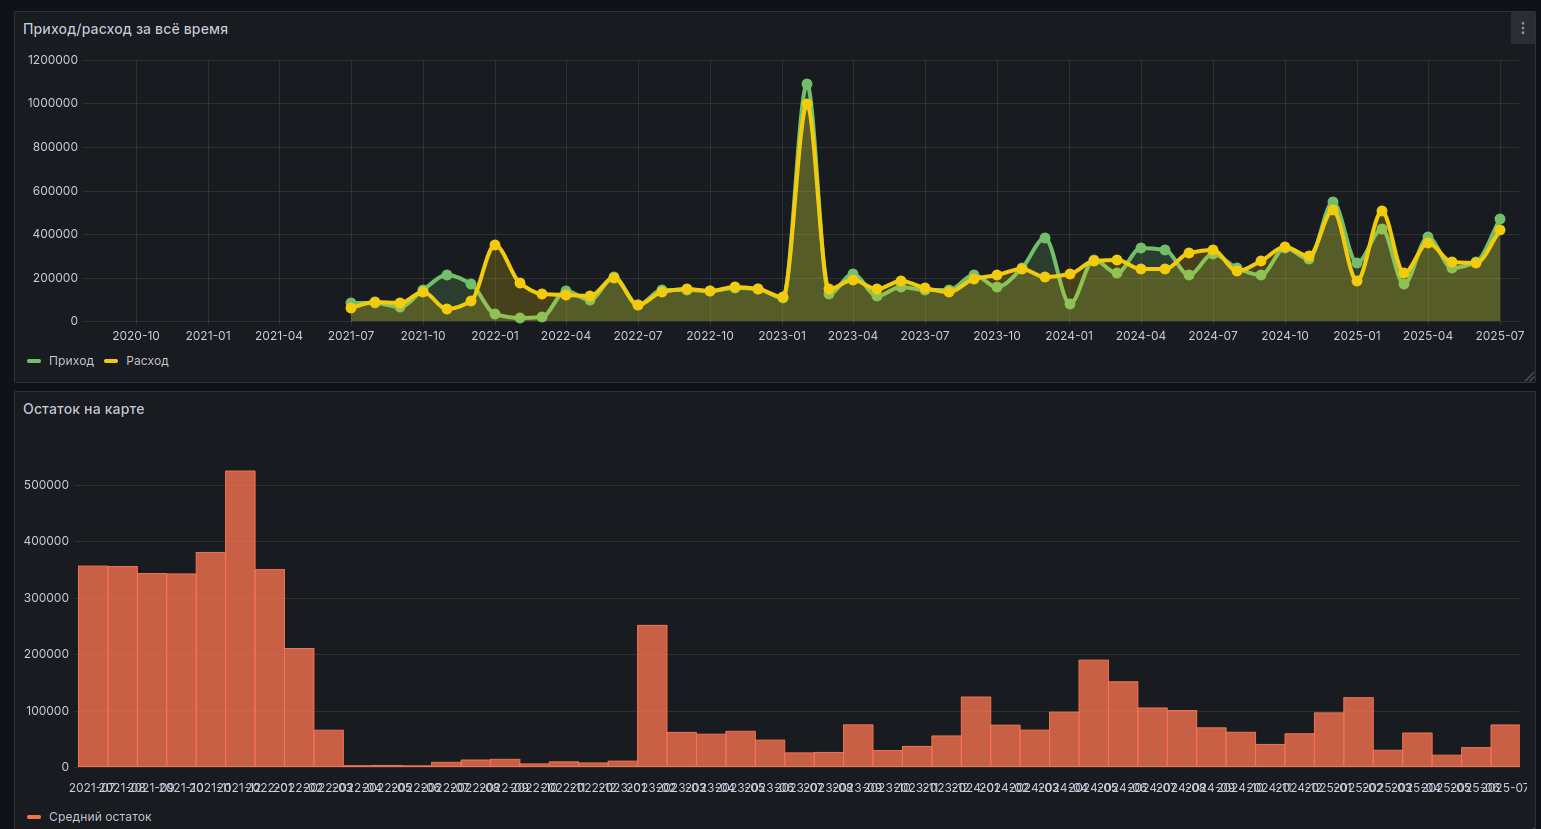This screenshot has width=1541, height=829.
Task: Click the x-axis label 2022-01 in top chart
Action: (x=495, y=336)
